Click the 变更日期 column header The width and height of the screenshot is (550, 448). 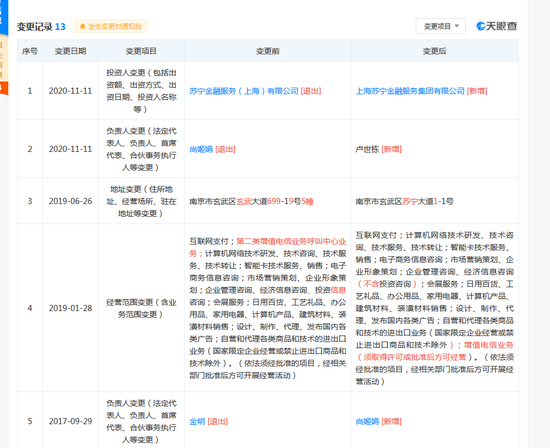pos(71,51)
